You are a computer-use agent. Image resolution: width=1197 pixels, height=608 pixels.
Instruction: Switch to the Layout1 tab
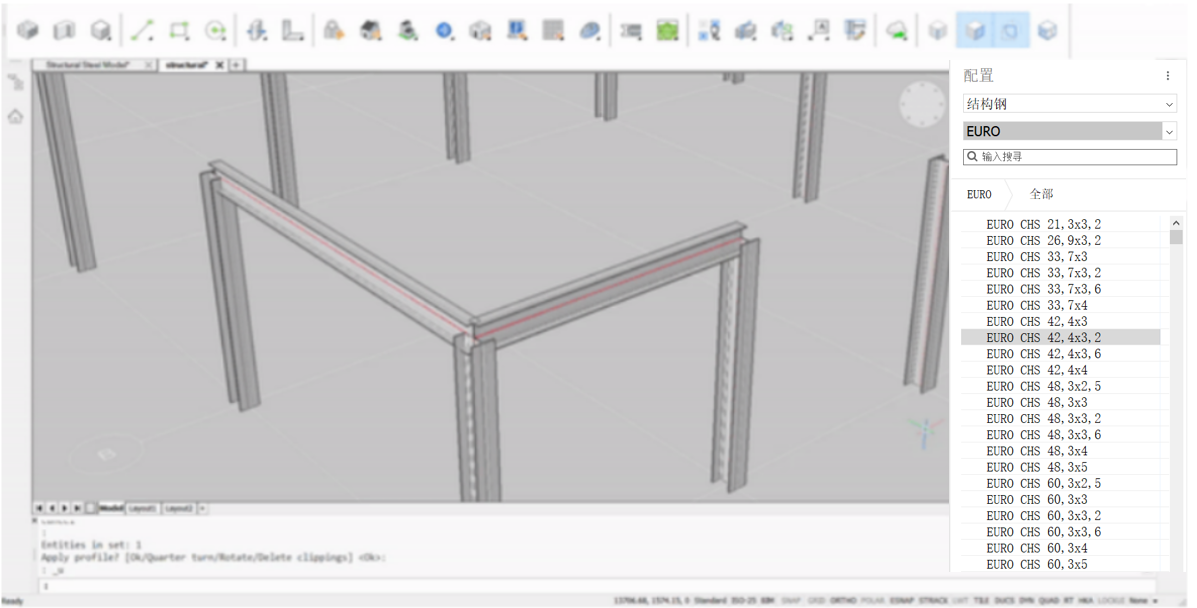click(x=142, y=509)
